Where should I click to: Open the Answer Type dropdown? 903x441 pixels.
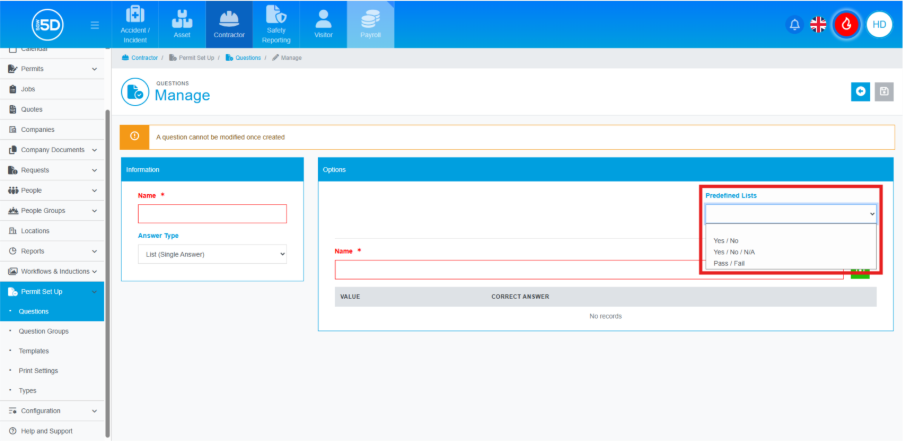point(212,254)
